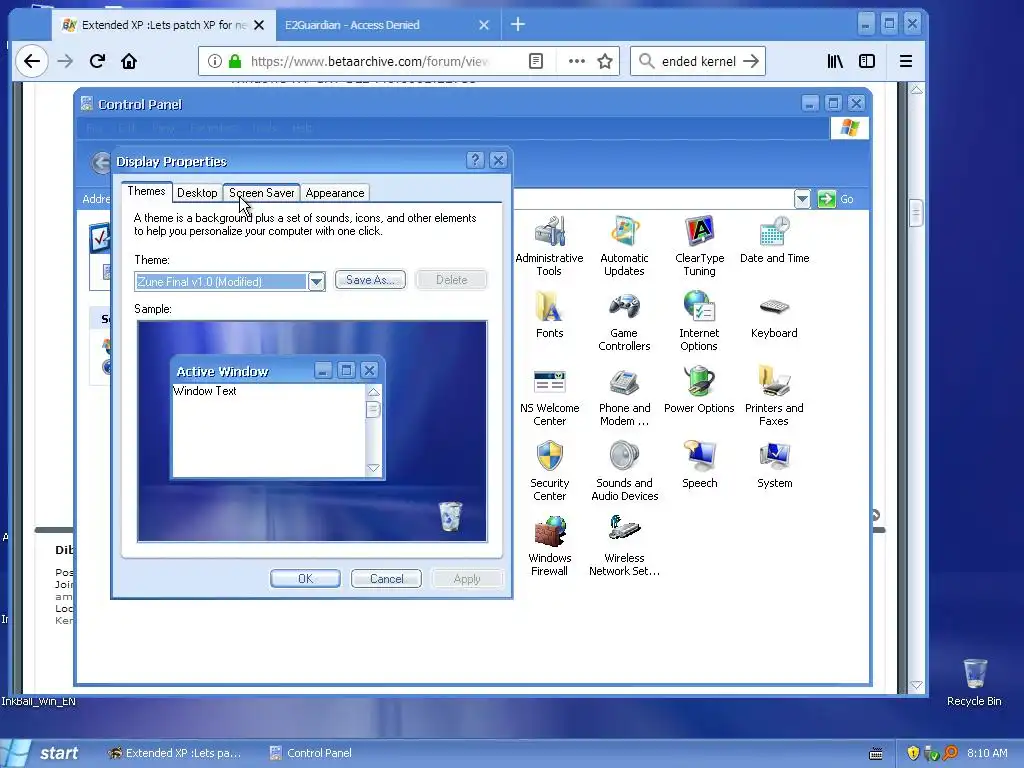The height and width of the screenshot is (768, 1024).
Task: Switch to the Themes tab
Action: coord(146,191)
